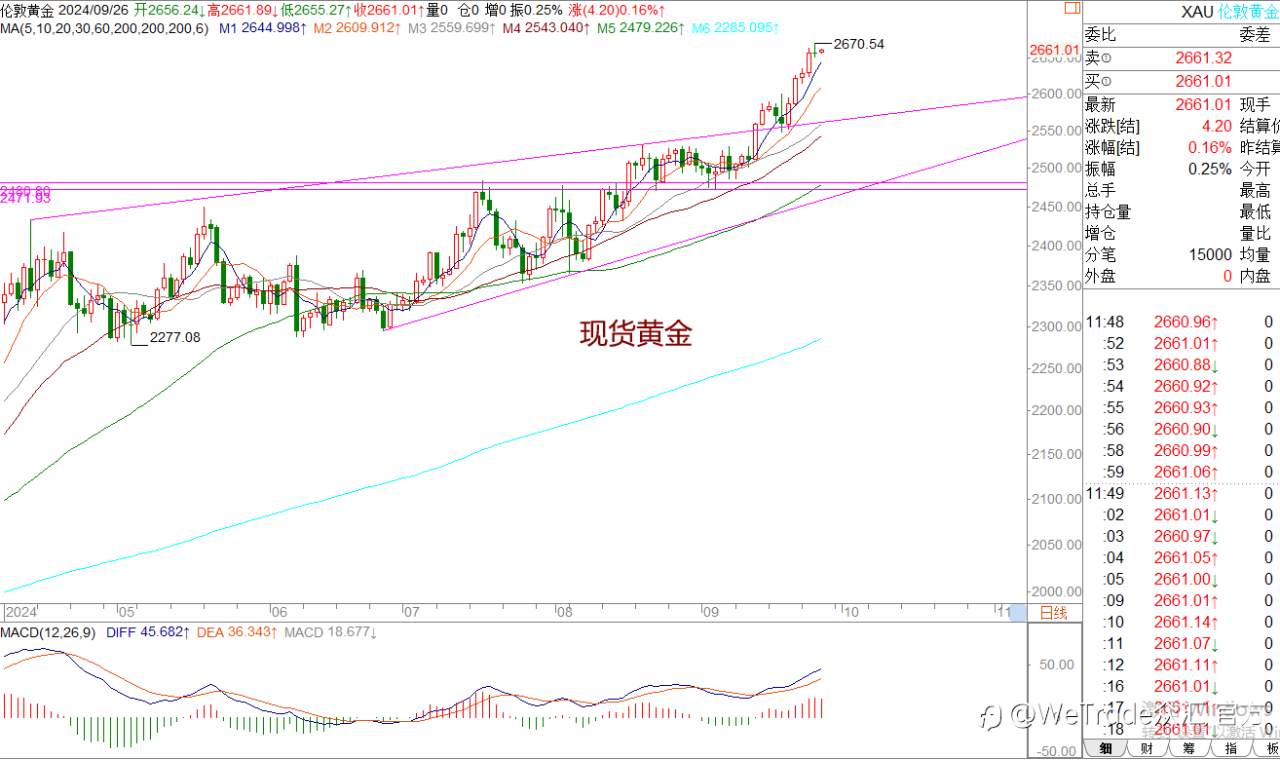Screen dimensions: 1280x760
Task: Click the 2600.00 price axis label
Action: pos(1055,94)
